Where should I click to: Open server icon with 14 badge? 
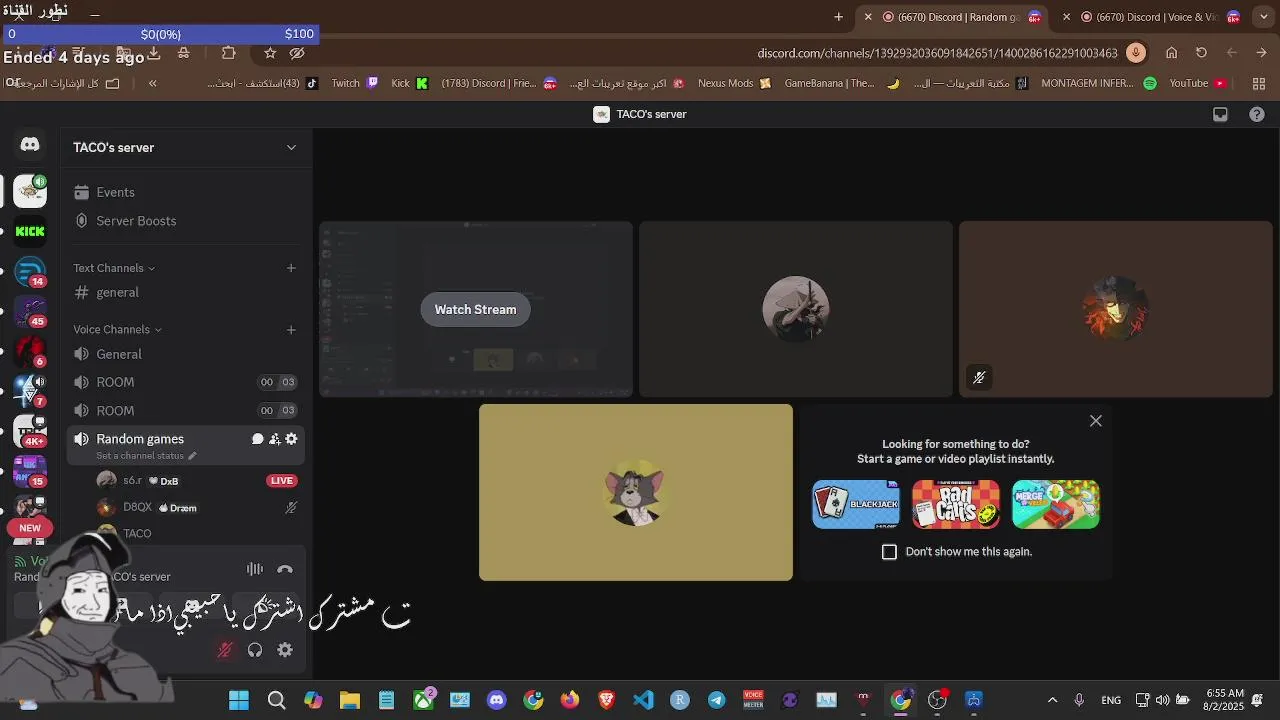pyautogui.click(x=30, y=272)
